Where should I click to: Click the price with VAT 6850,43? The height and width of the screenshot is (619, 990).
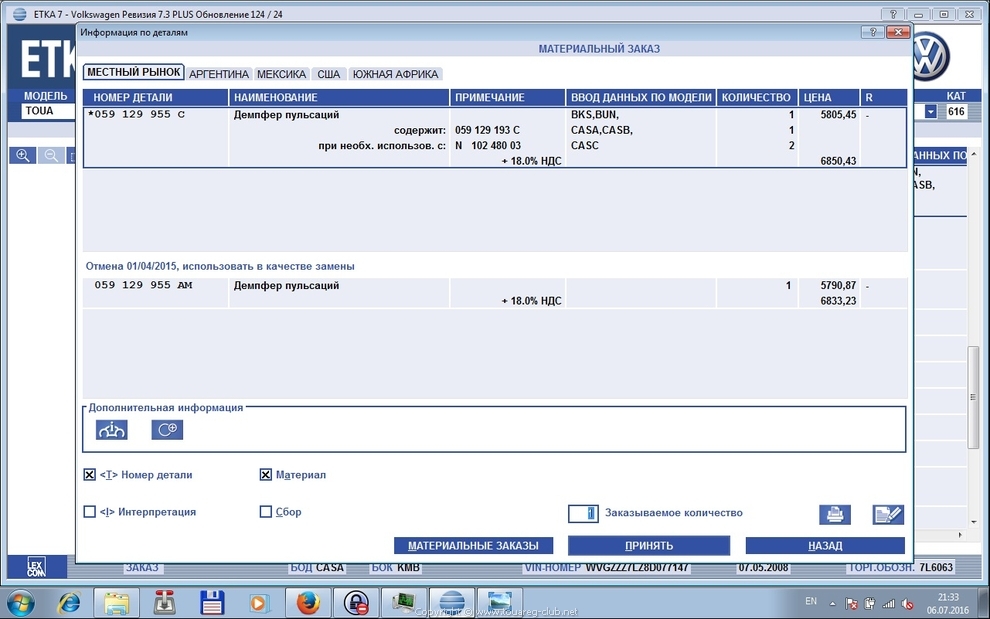pos(838,161)
